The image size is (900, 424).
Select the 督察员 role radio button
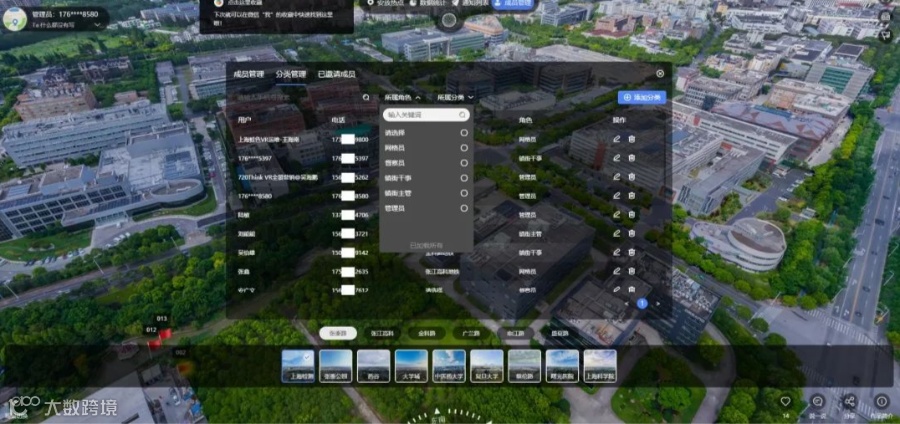[464, 163]
